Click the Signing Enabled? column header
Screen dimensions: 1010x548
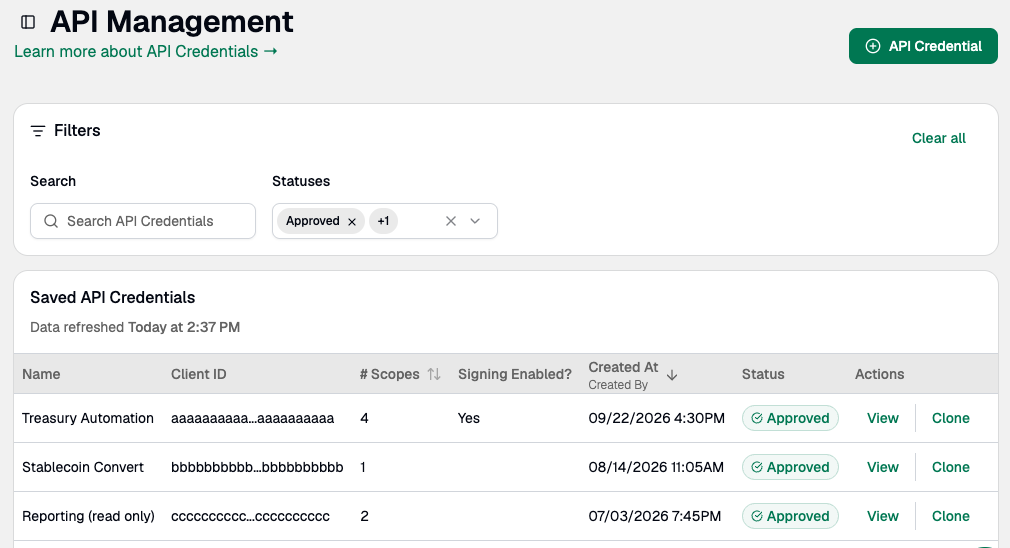point(515,374)
